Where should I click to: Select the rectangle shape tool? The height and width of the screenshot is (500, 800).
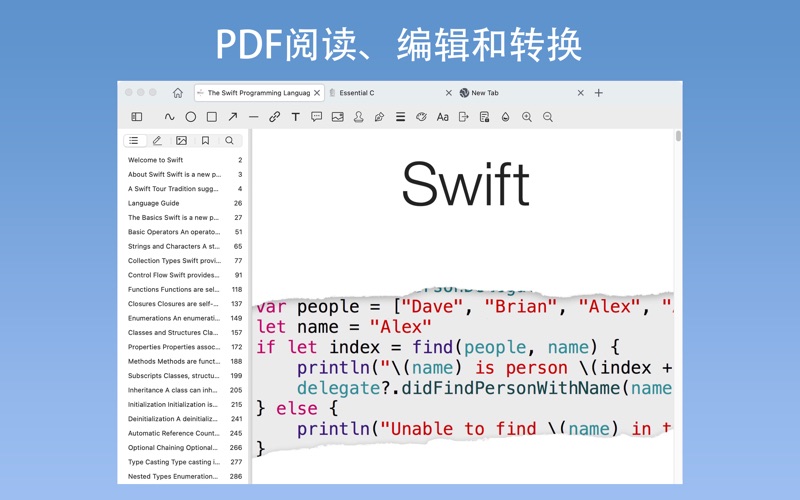coord(211,117)
